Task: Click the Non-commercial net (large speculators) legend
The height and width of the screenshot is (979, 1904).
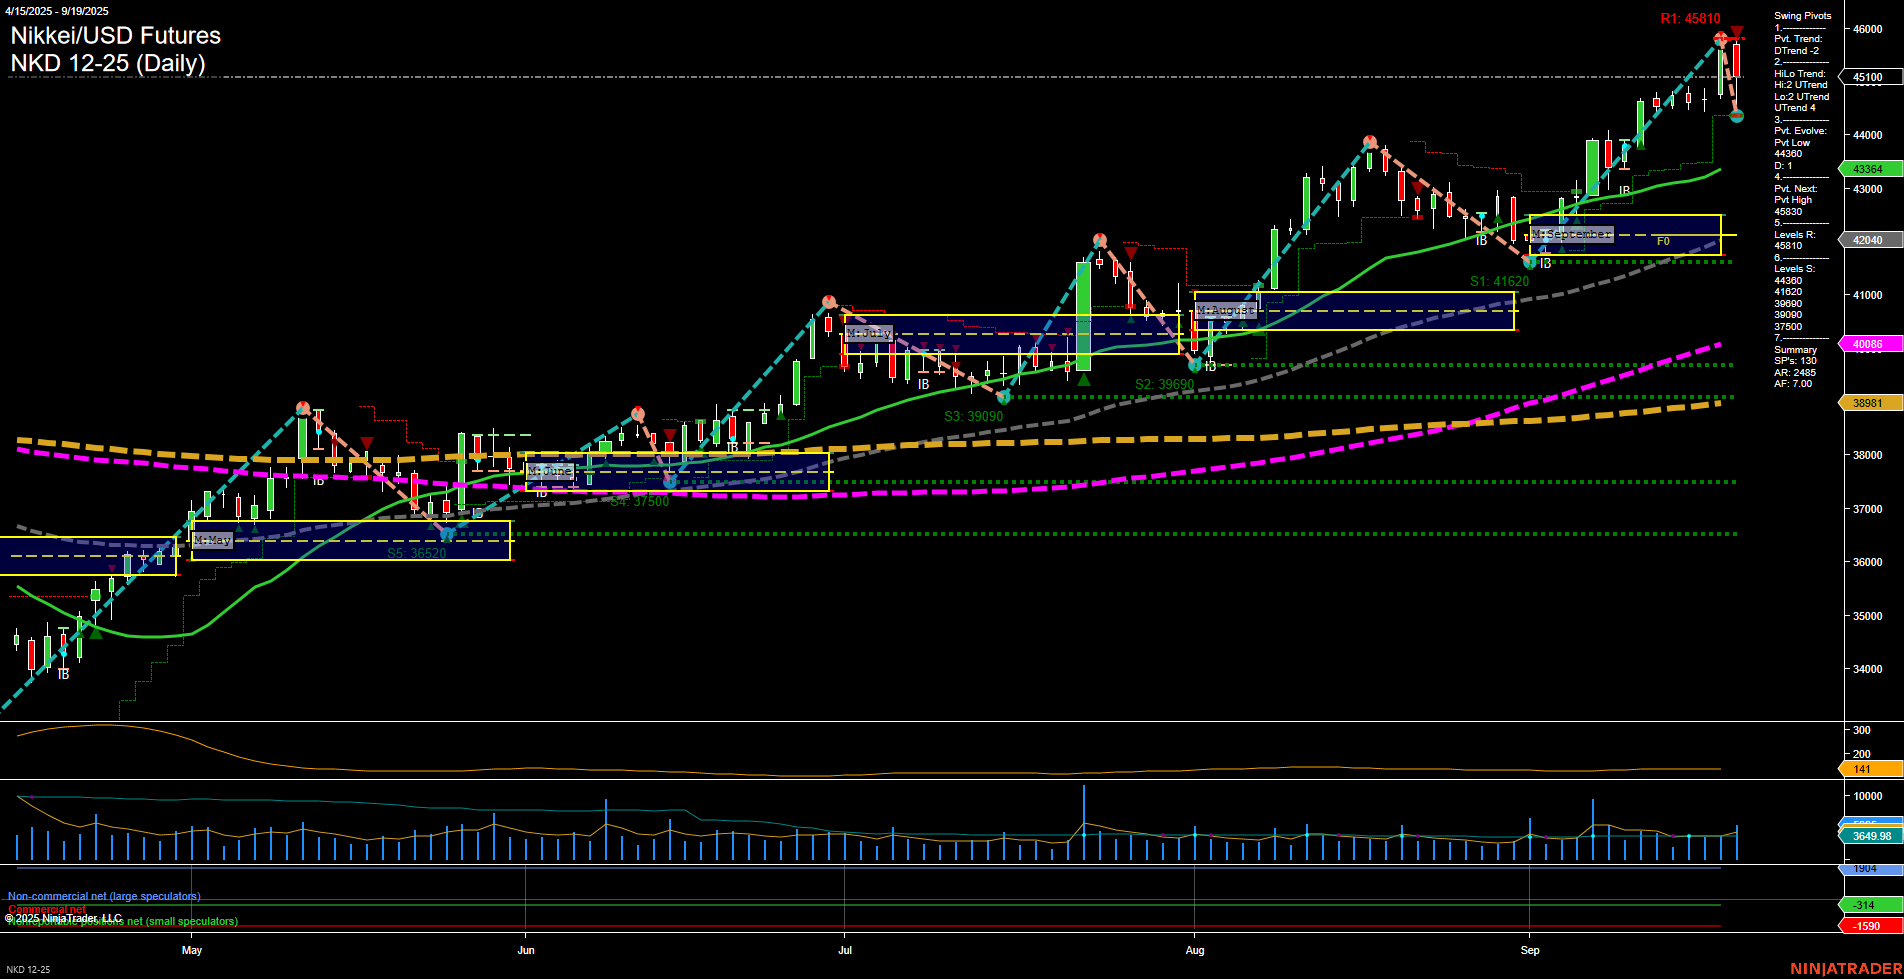Action: click(103, 896)
